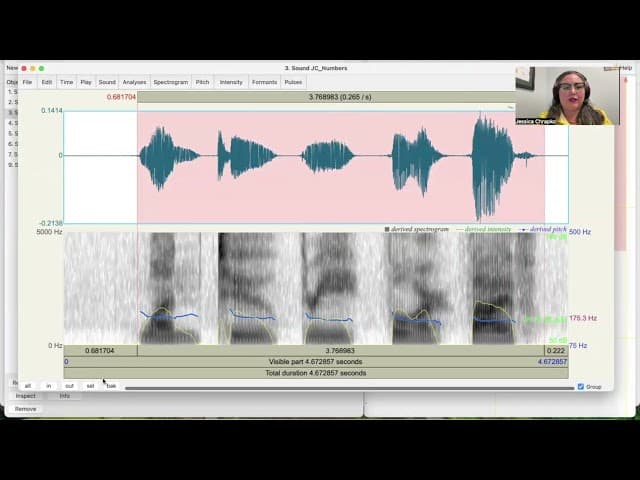Screen dimensions: 640x480
Task: Click the 175.3 Hz pitch value
Action: [583, 318]
